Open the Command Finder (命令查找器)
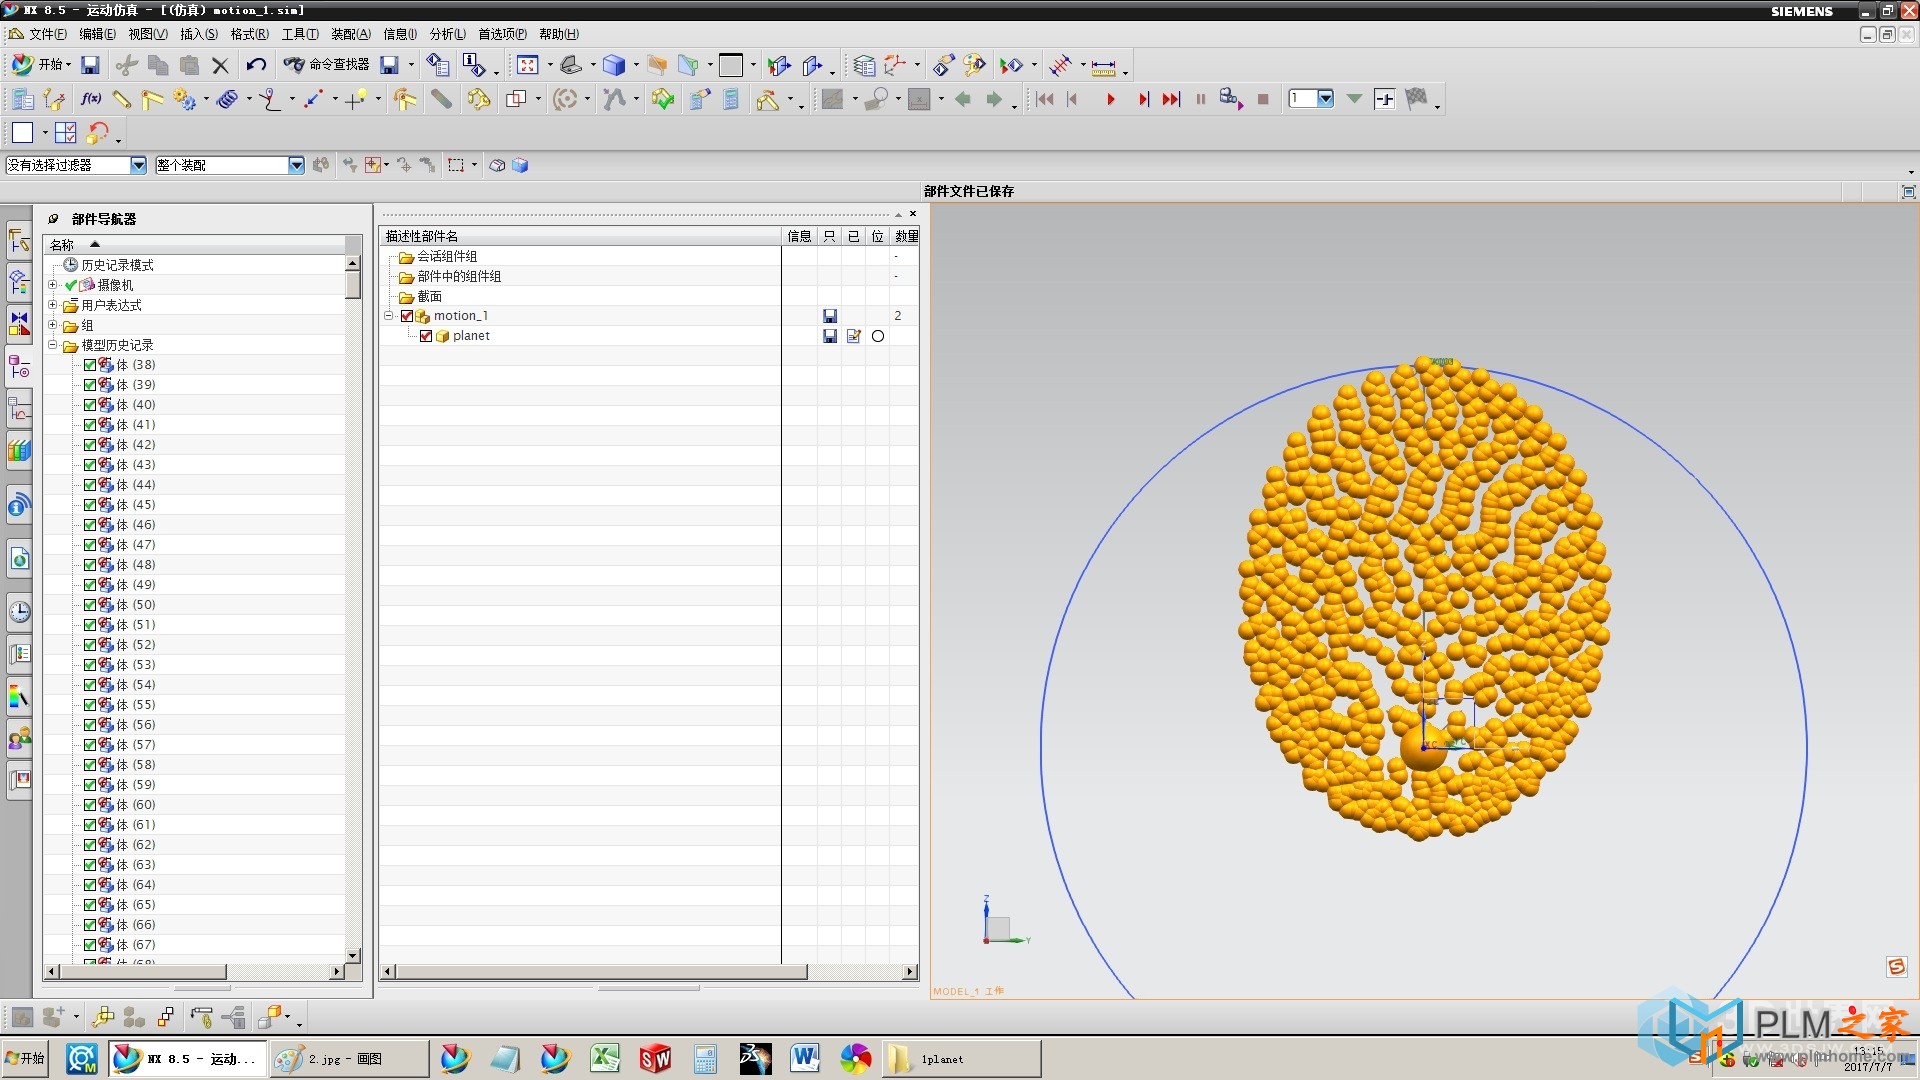The width and height of the screenshot is (1920, 1080). (326, 65)
